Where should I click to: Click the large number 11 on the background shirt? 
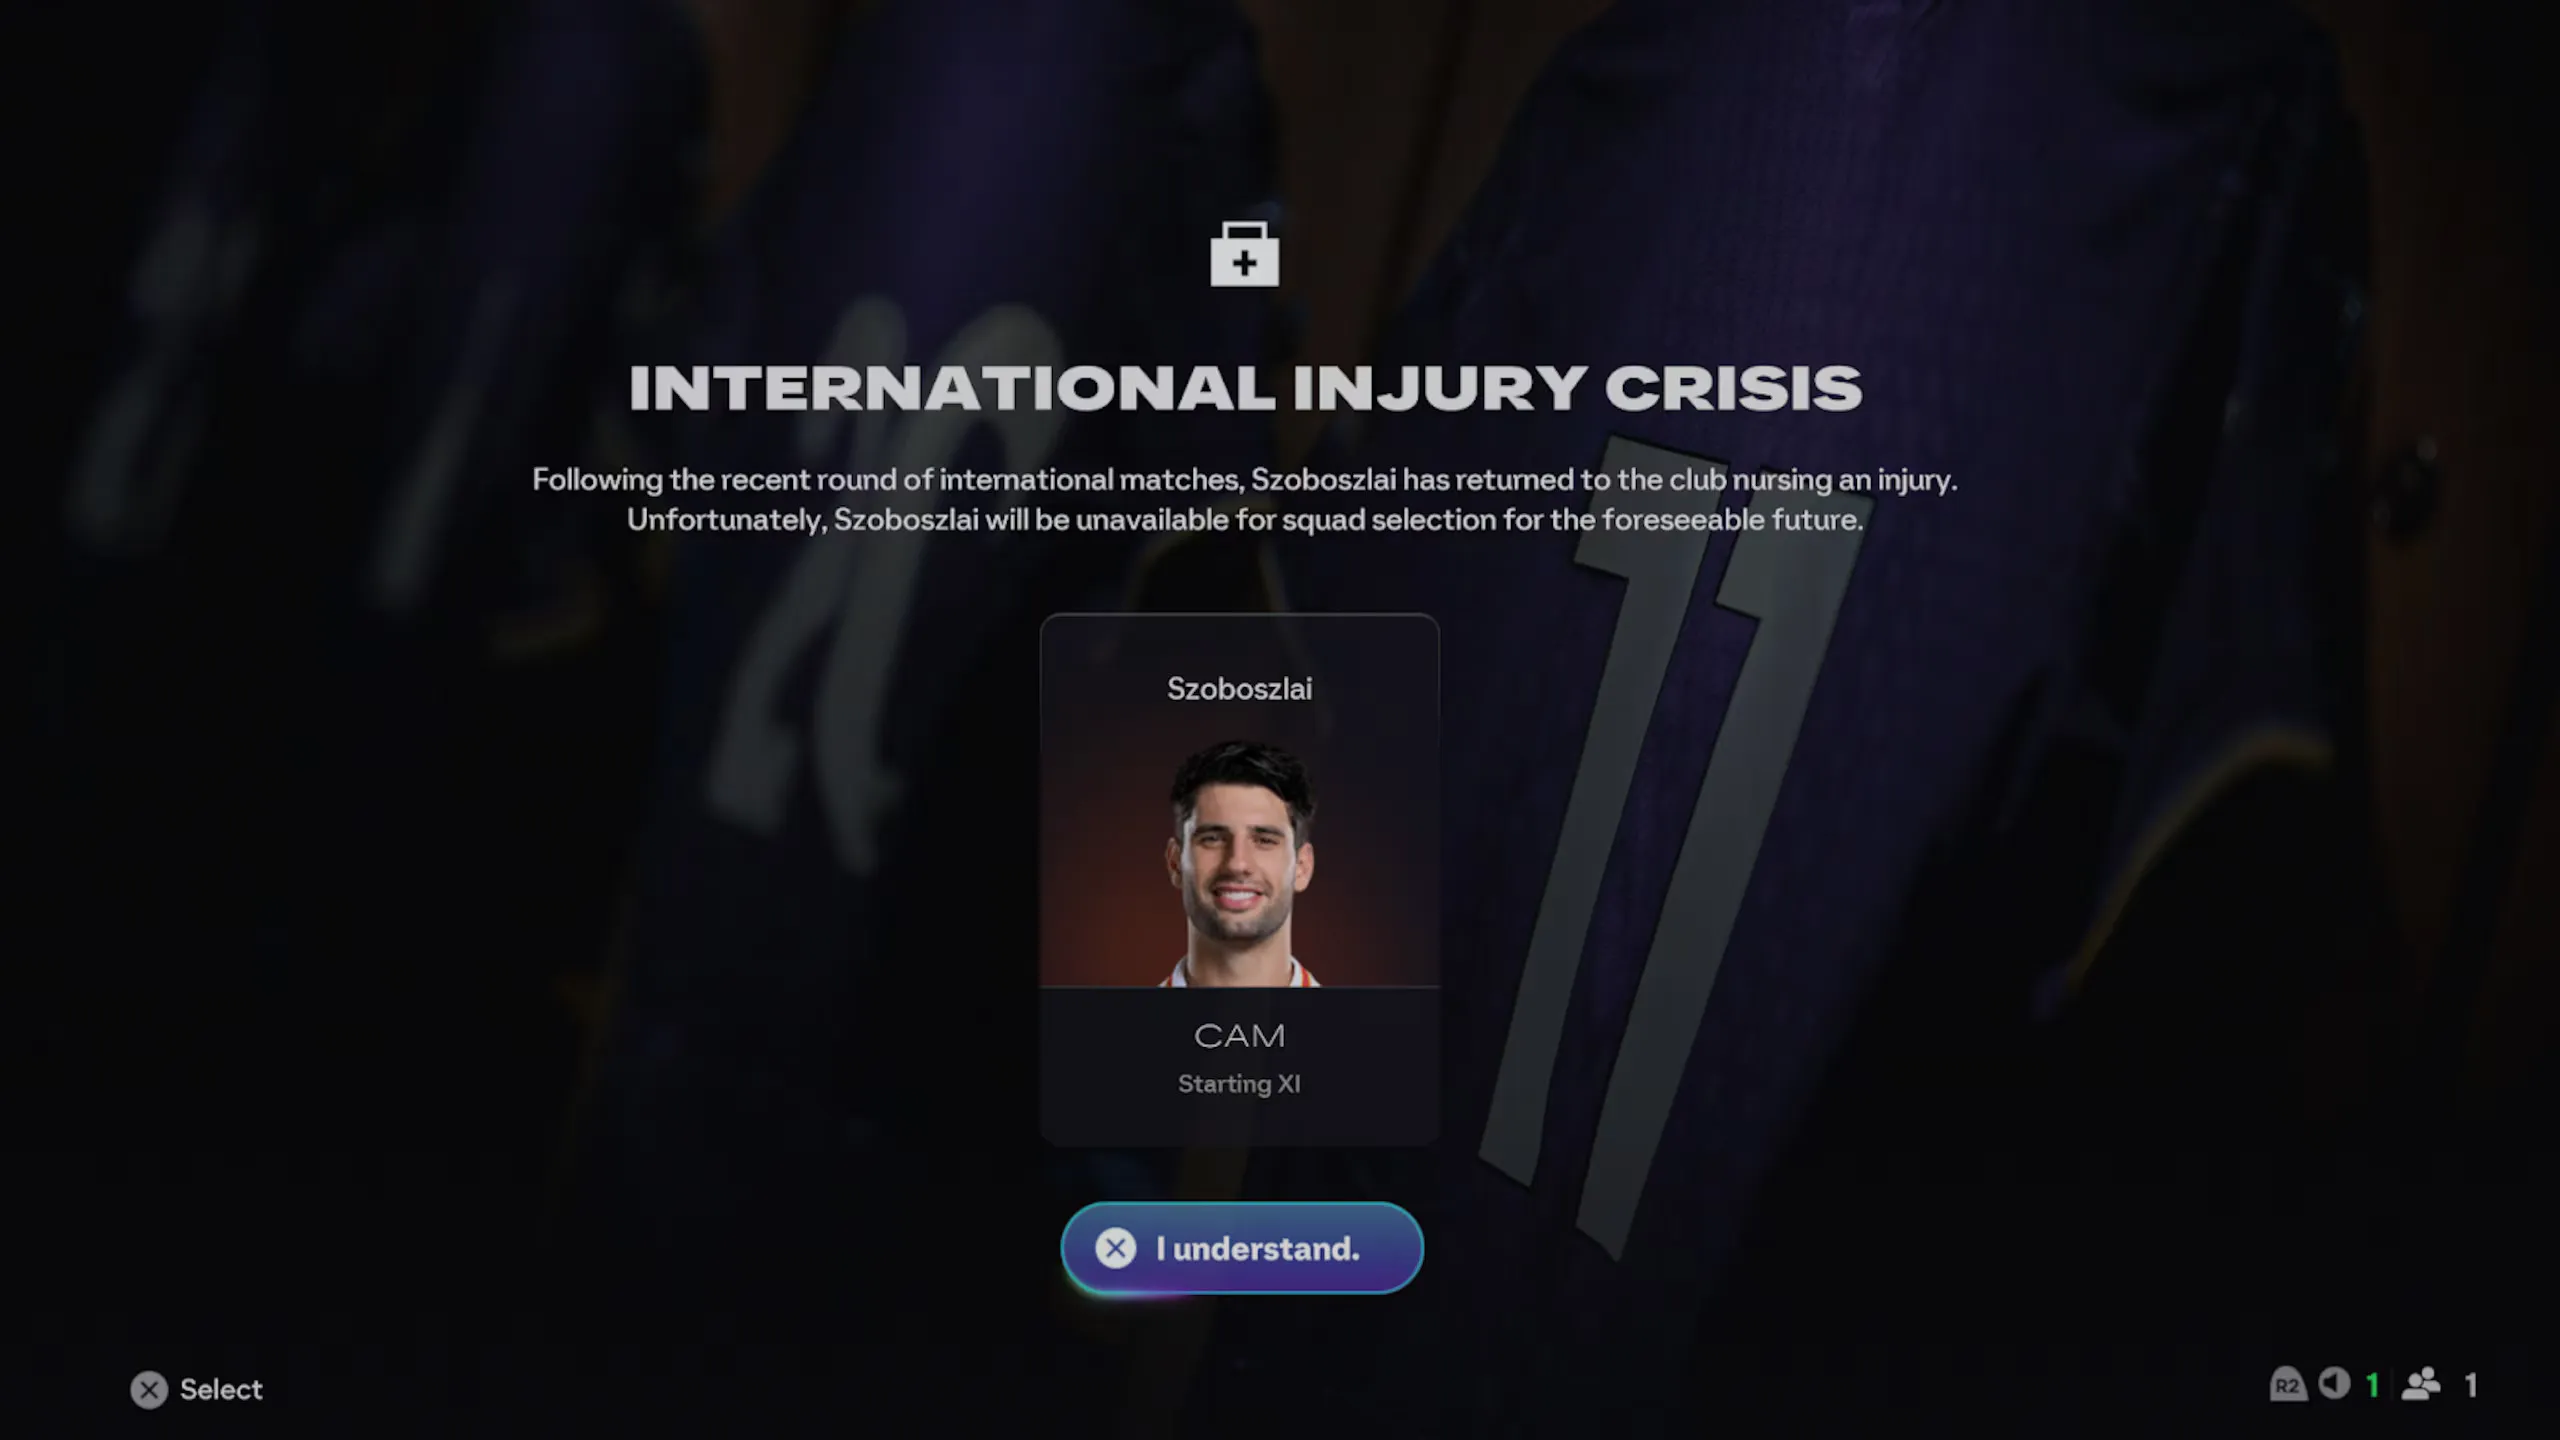click(1670, 840)
